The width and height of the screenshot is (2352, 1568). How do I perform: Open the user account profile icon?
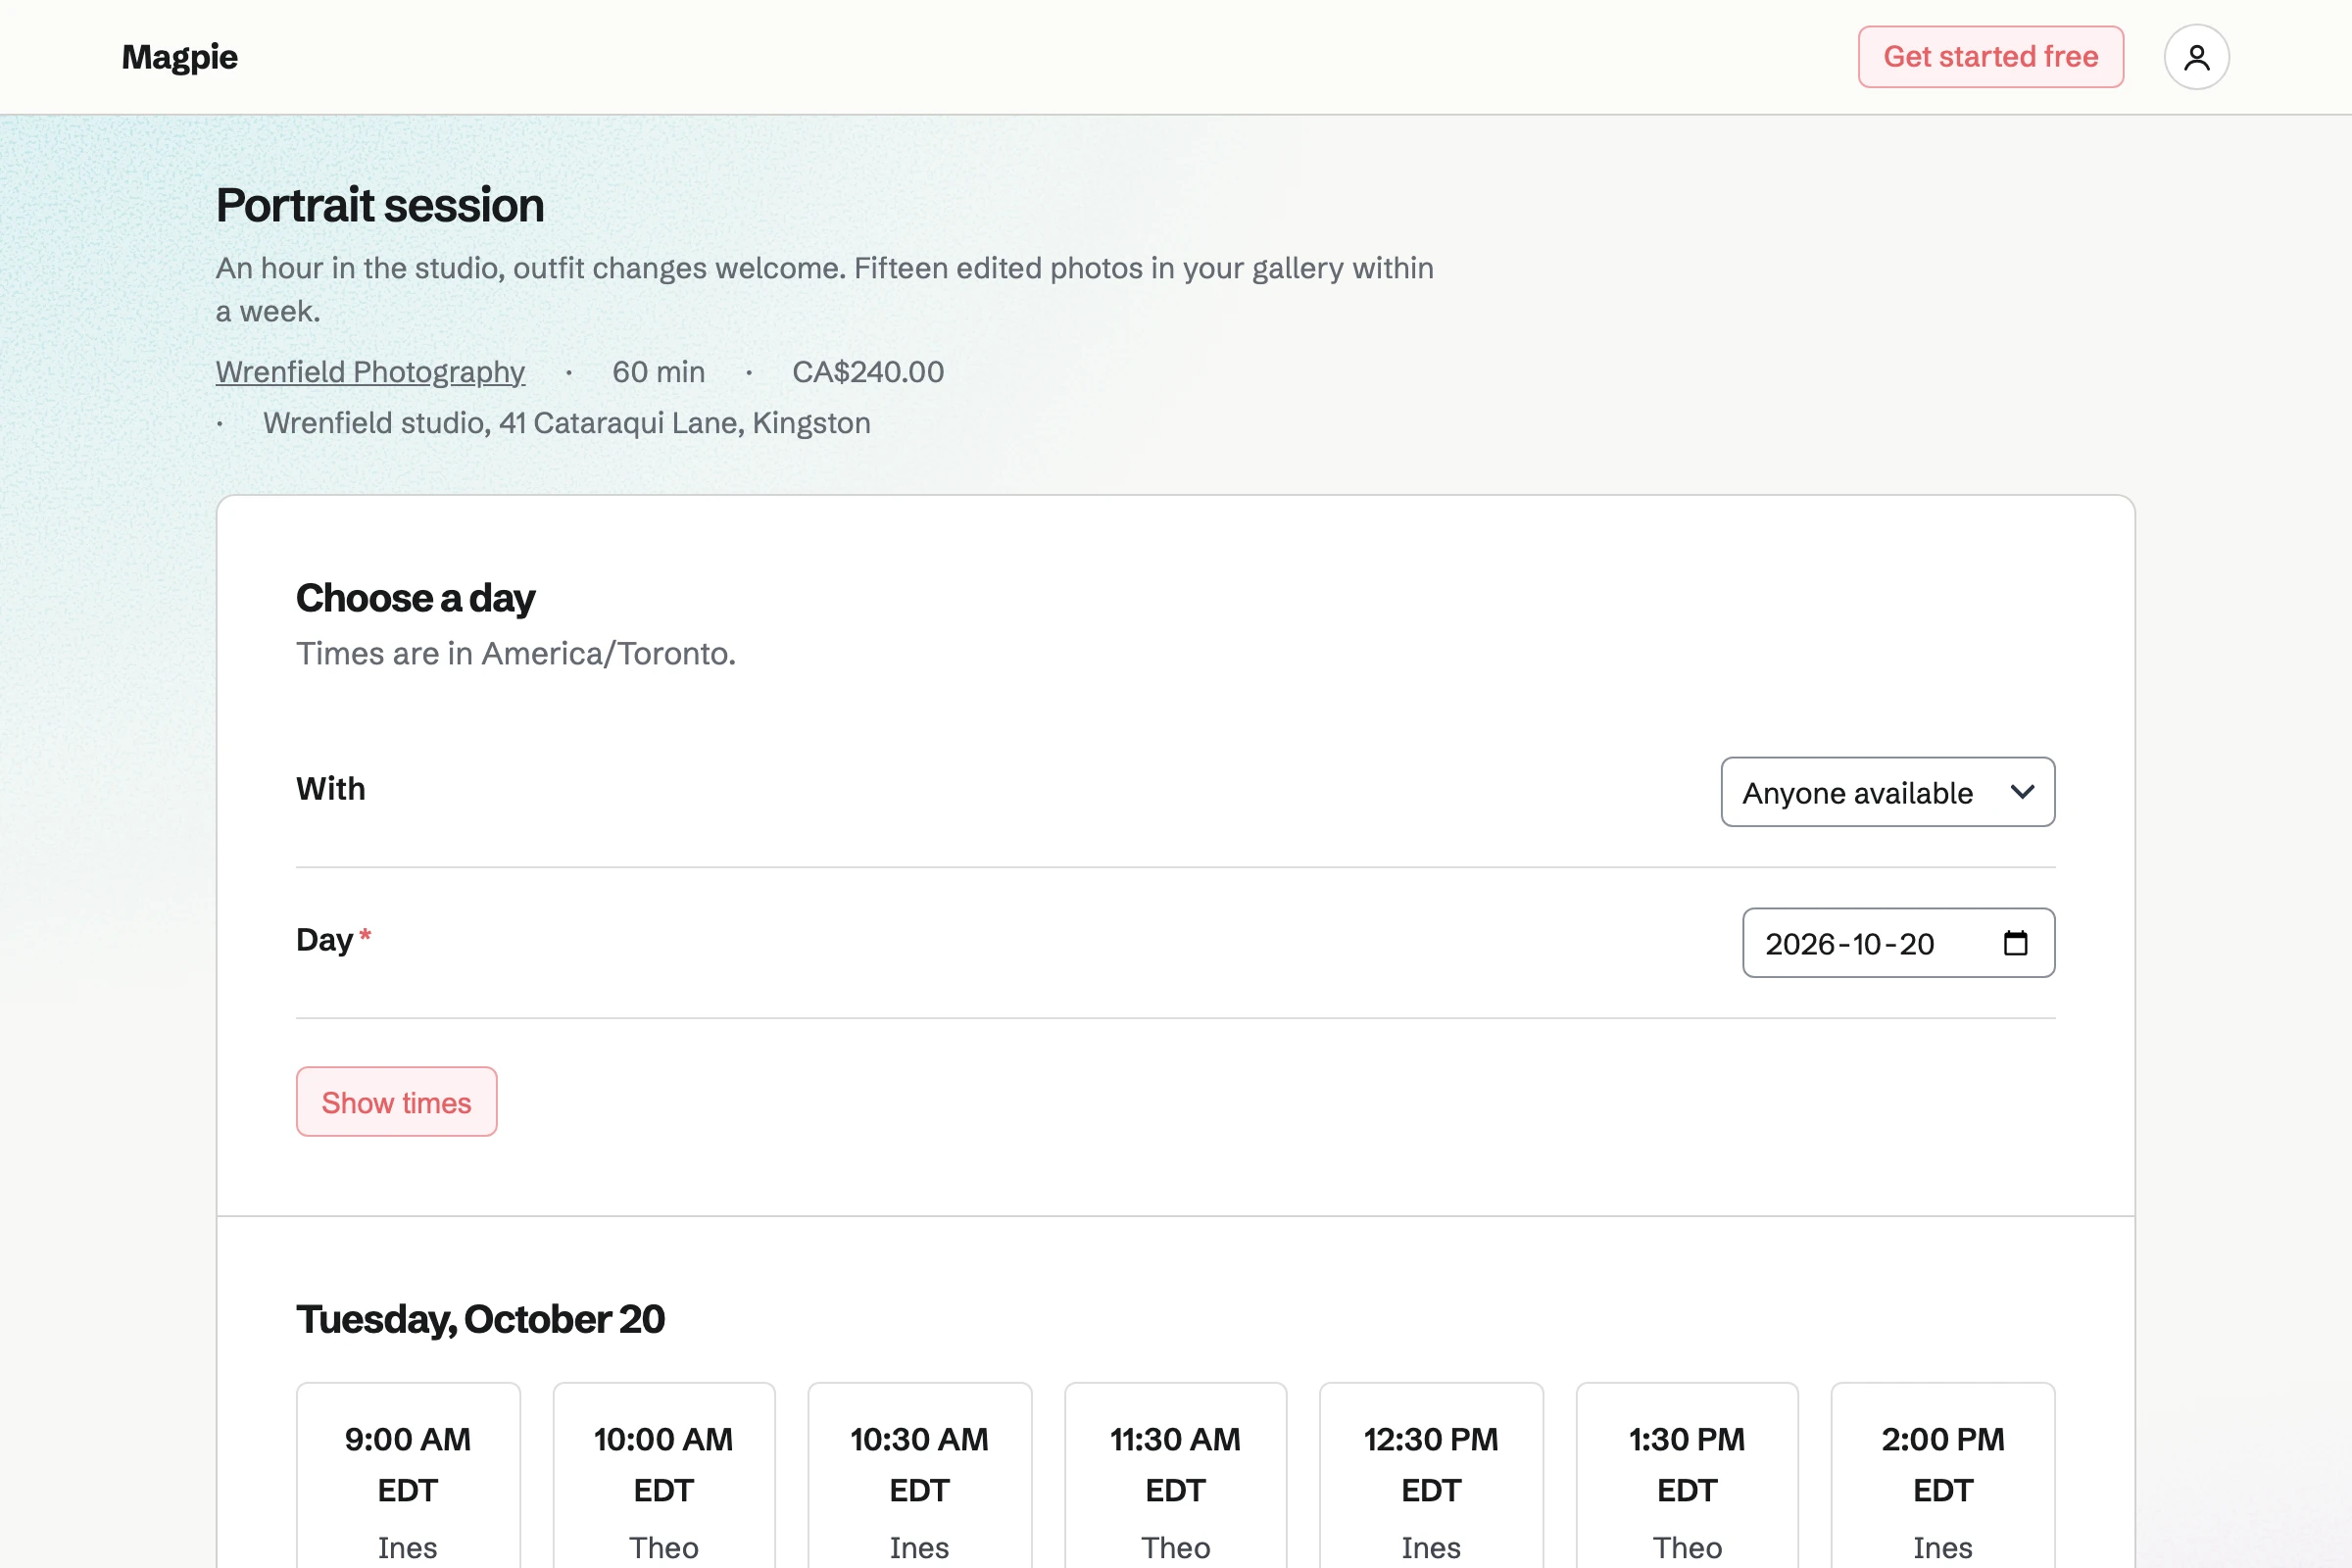click(2196, 57)
